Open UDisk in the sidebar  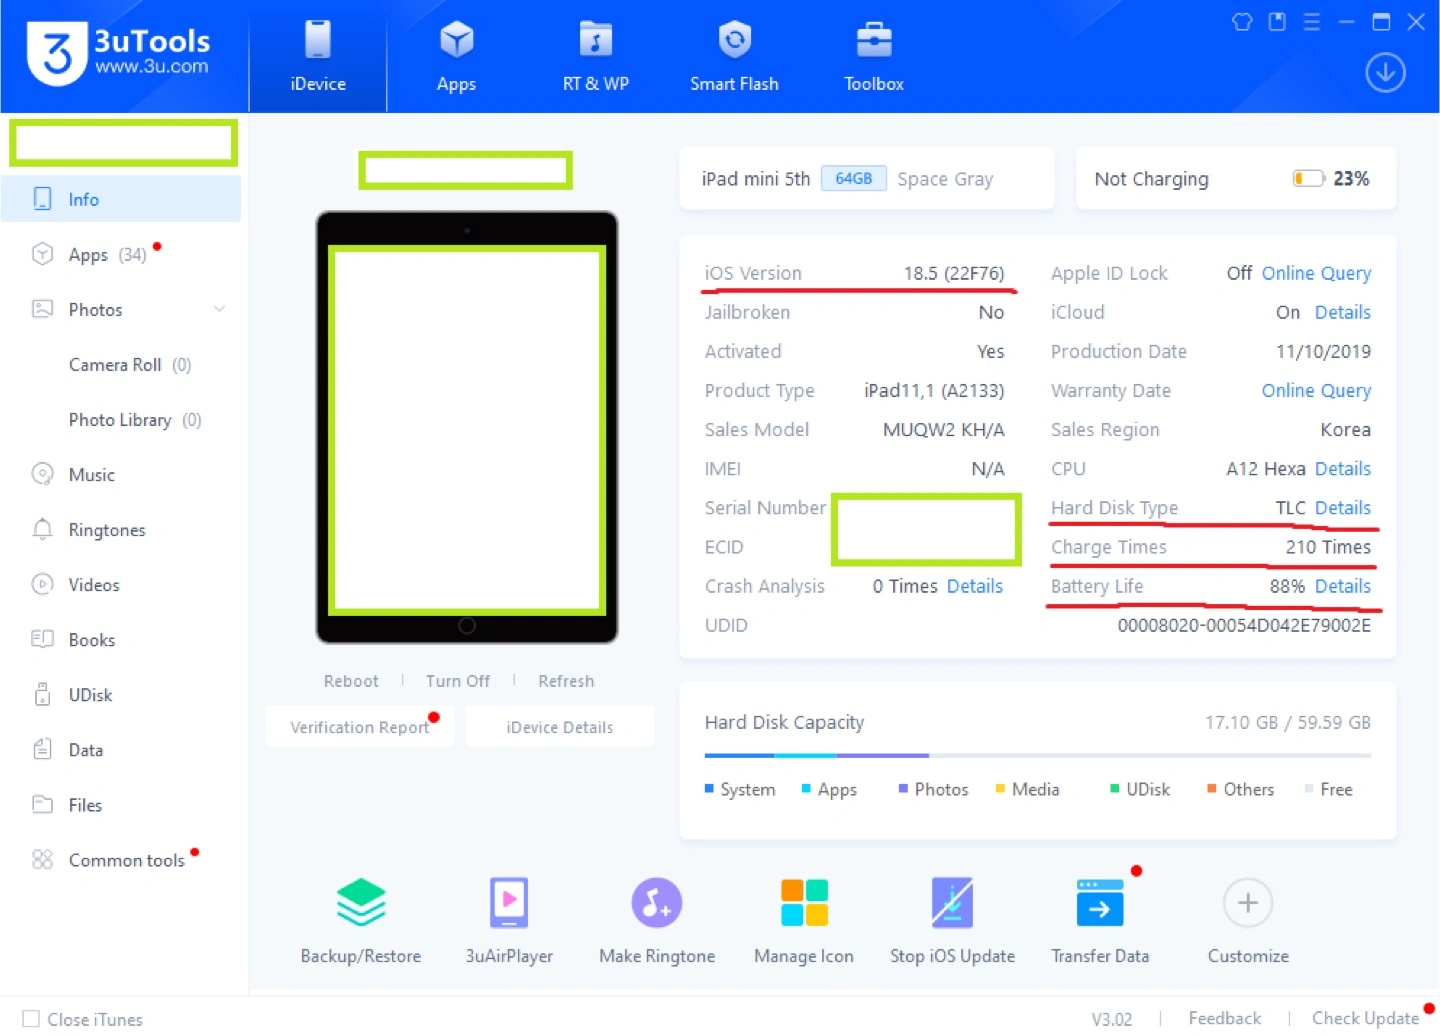coord(121,694)
